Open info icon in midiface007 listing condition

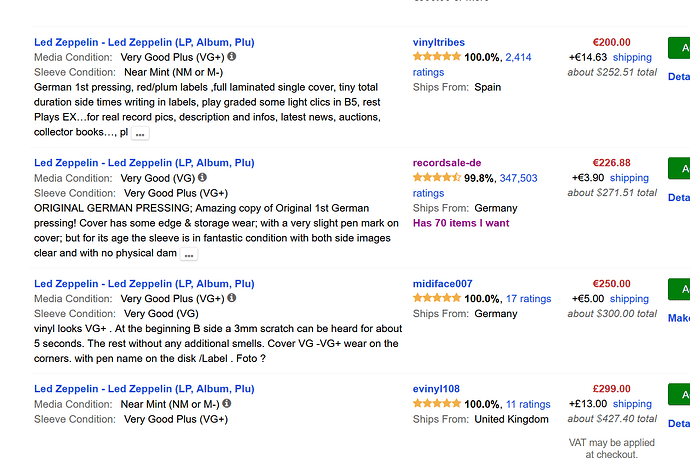point(231,298)
